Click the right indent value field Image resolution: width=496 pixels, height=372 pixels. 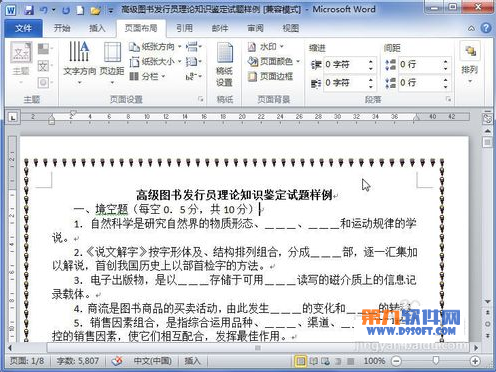(x=345, y=83)
